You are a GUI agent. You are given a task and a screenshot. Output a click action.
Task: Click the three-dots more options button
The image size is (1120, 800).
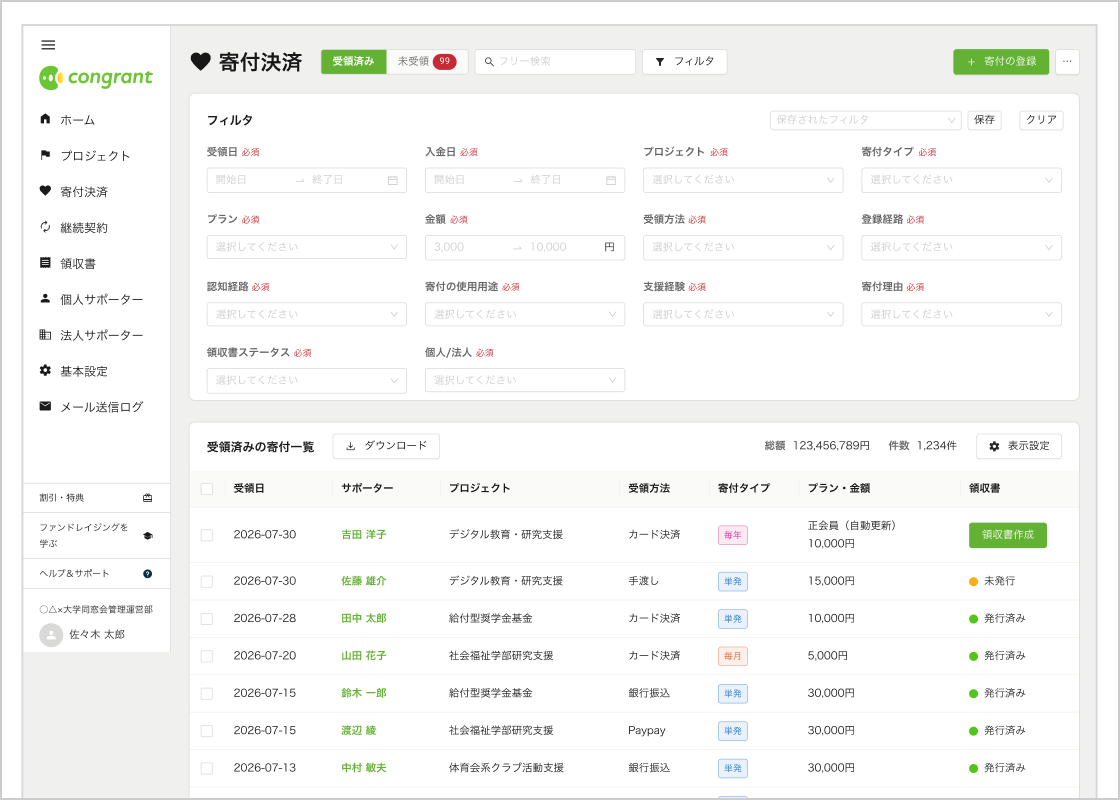tap(1067, 61)
